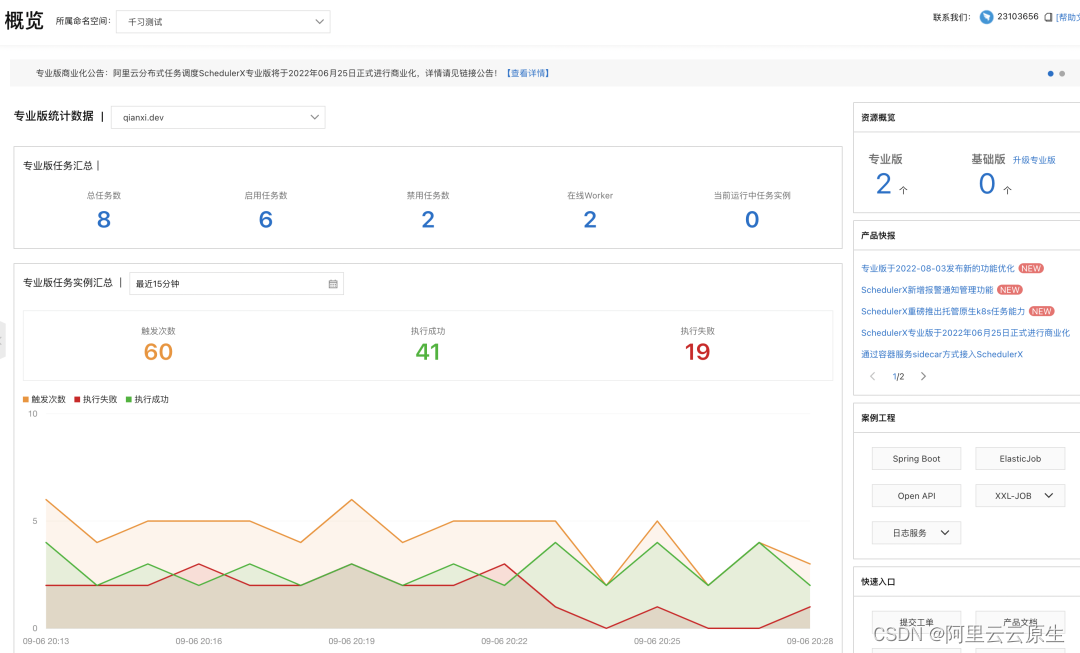The width and height of the screenshot is (1080, 653).
Task: Open news 通过容器服务sidecar方式接入SchedulerX
Action: point(942,354)
